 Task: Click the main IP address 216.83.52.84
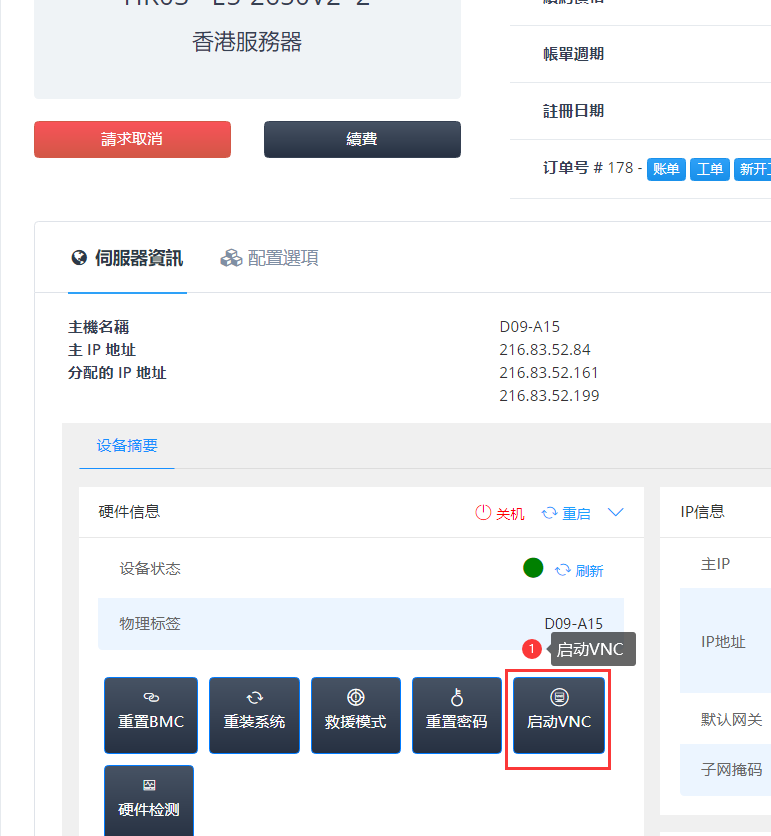545,350
